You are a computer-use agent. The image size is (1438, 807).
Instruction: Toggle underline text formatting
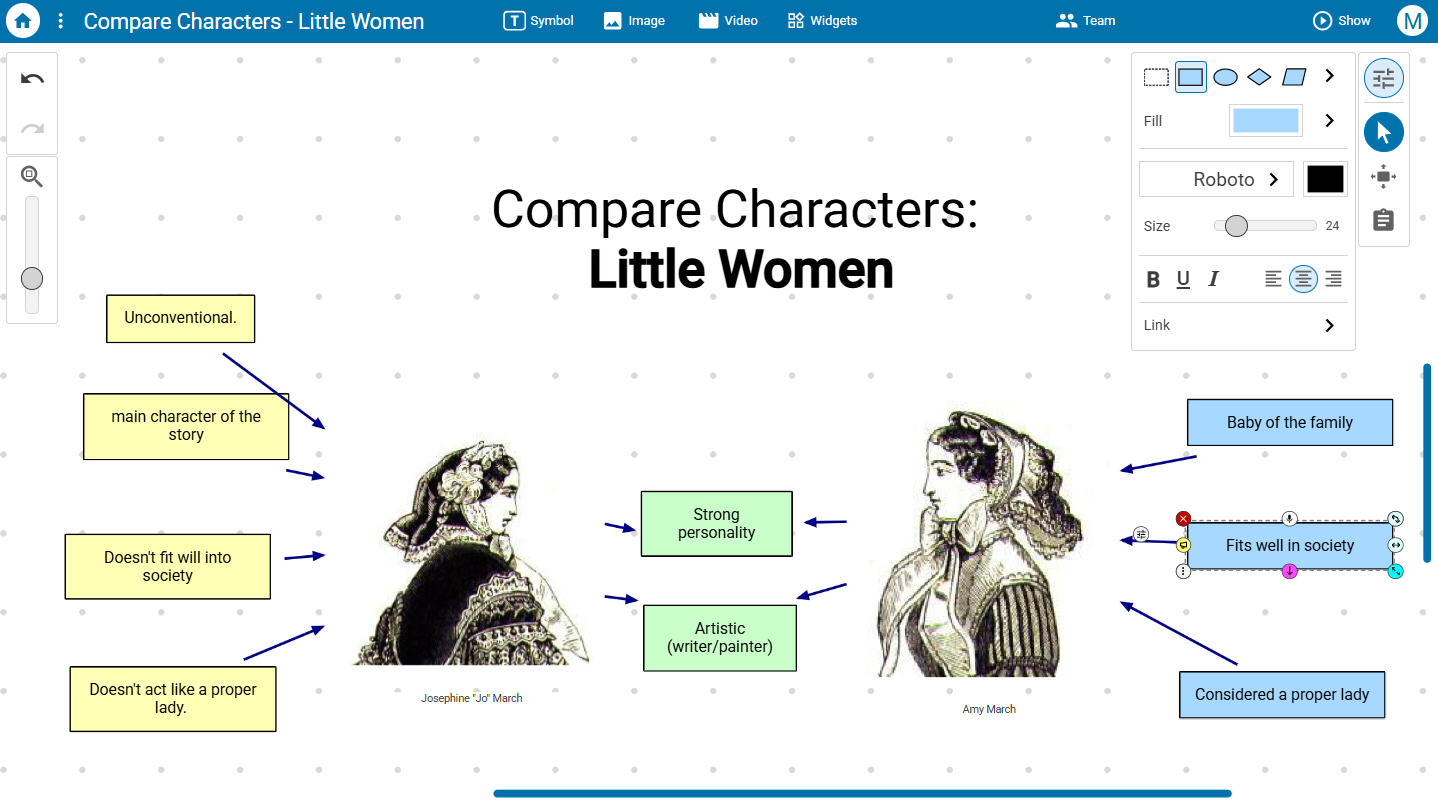[x=1183, y=280]
